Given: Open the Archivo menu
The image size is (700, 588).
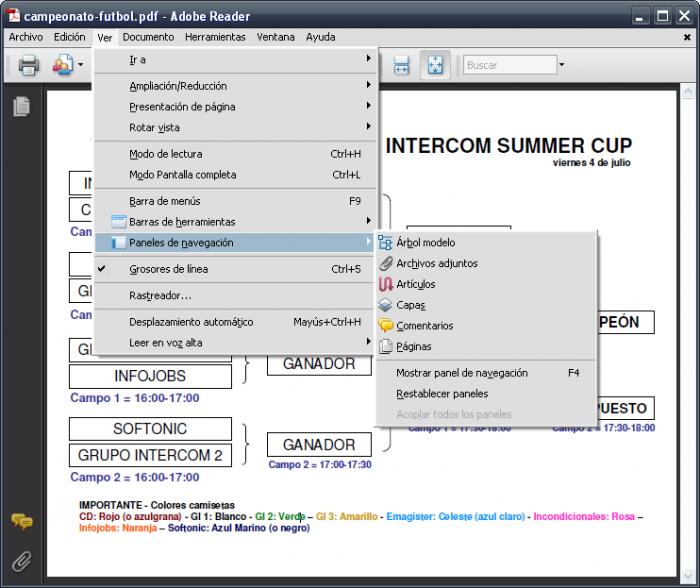Looking at the screenshot, I should coord(26,37).
